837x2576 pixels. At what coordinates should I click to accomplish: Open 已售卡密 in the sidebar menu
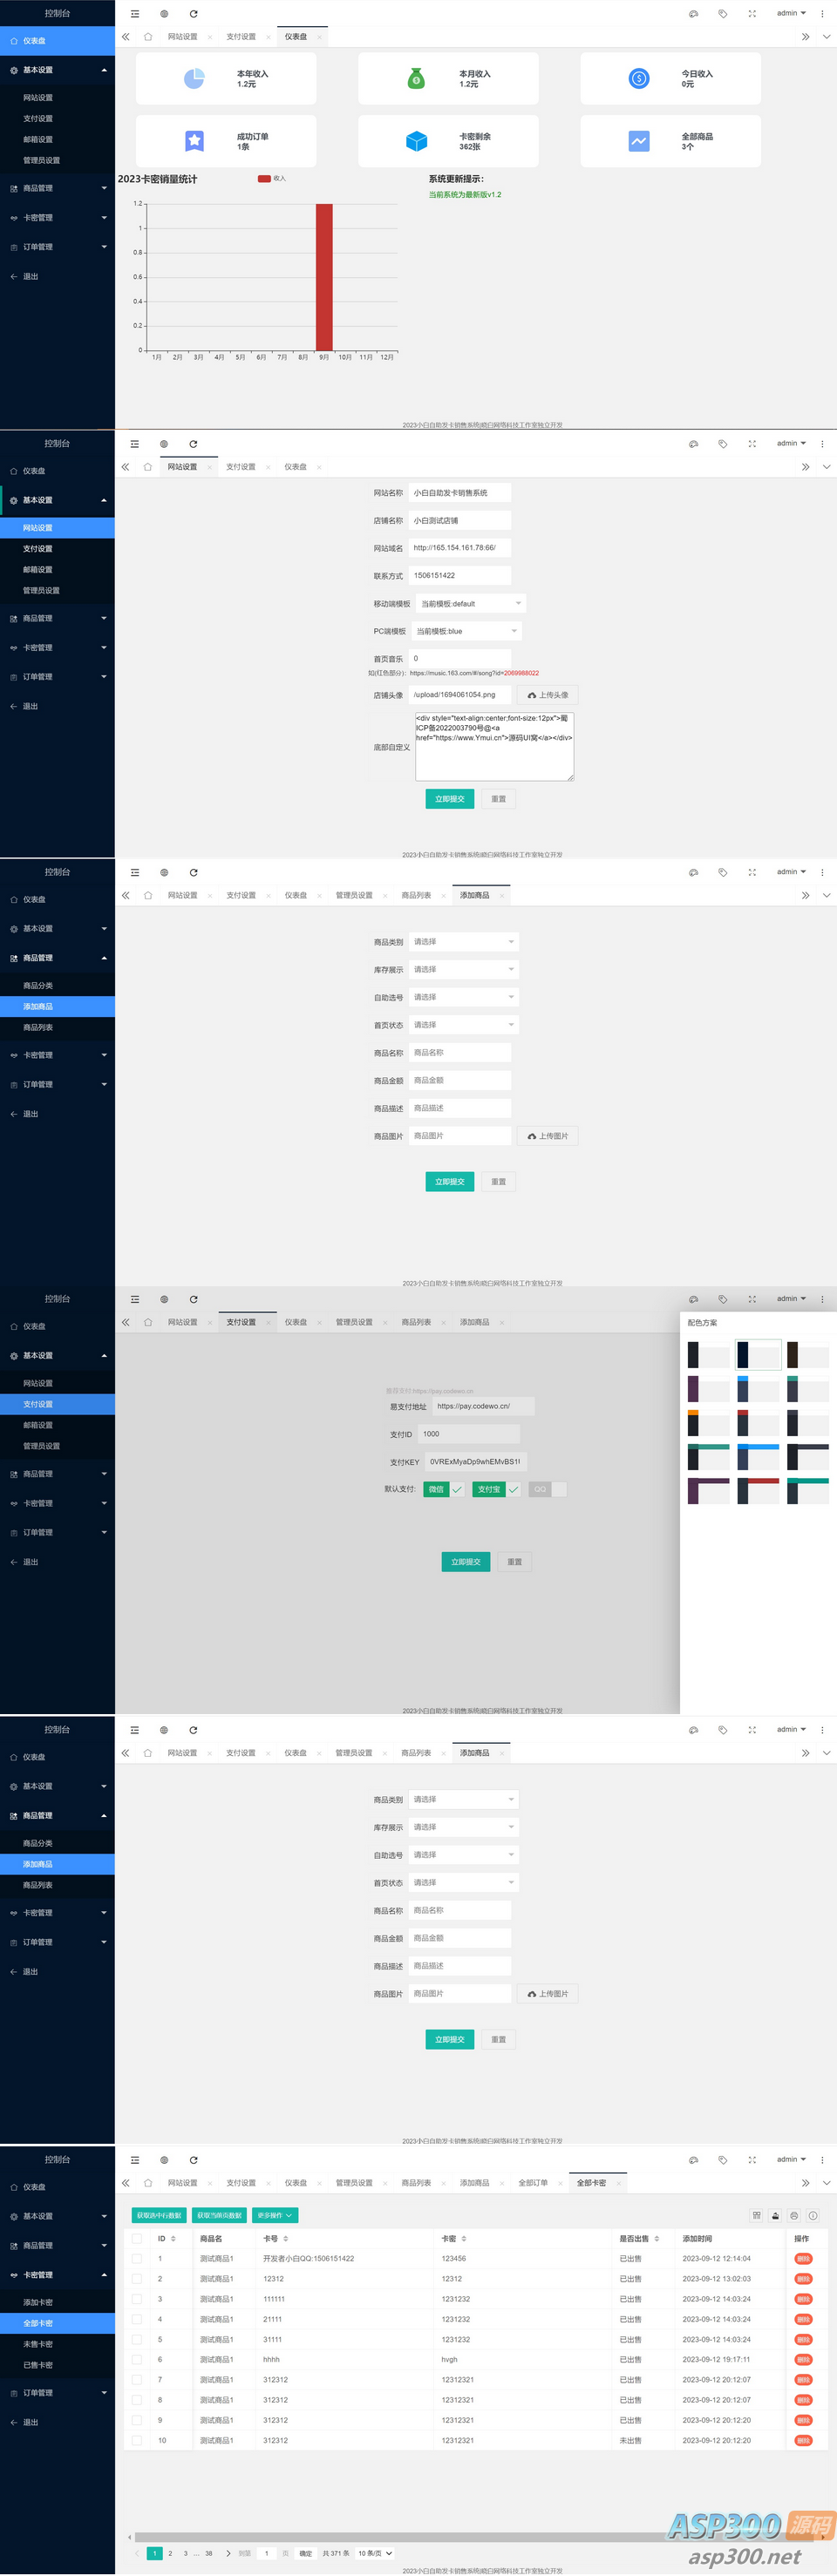[57, 2365]
